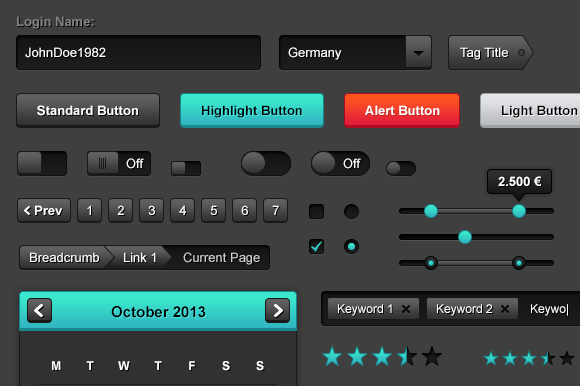Click the third star in small rating
This screenshot has height=386, width=580.
pyautogui.click(x=529, y=359)
